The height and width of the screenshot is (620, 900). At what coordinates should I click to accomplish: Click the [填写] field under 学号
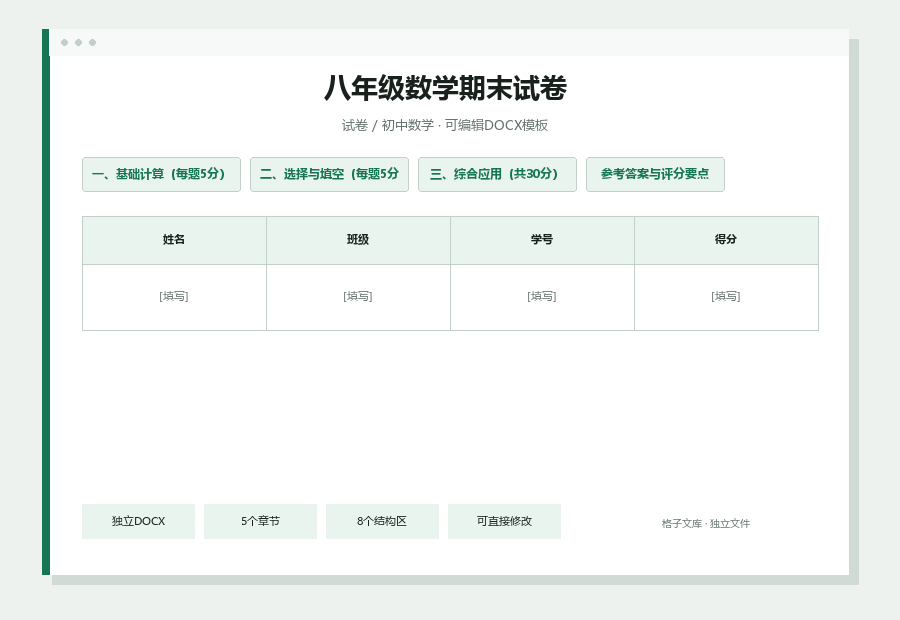(x=542, y=297)
